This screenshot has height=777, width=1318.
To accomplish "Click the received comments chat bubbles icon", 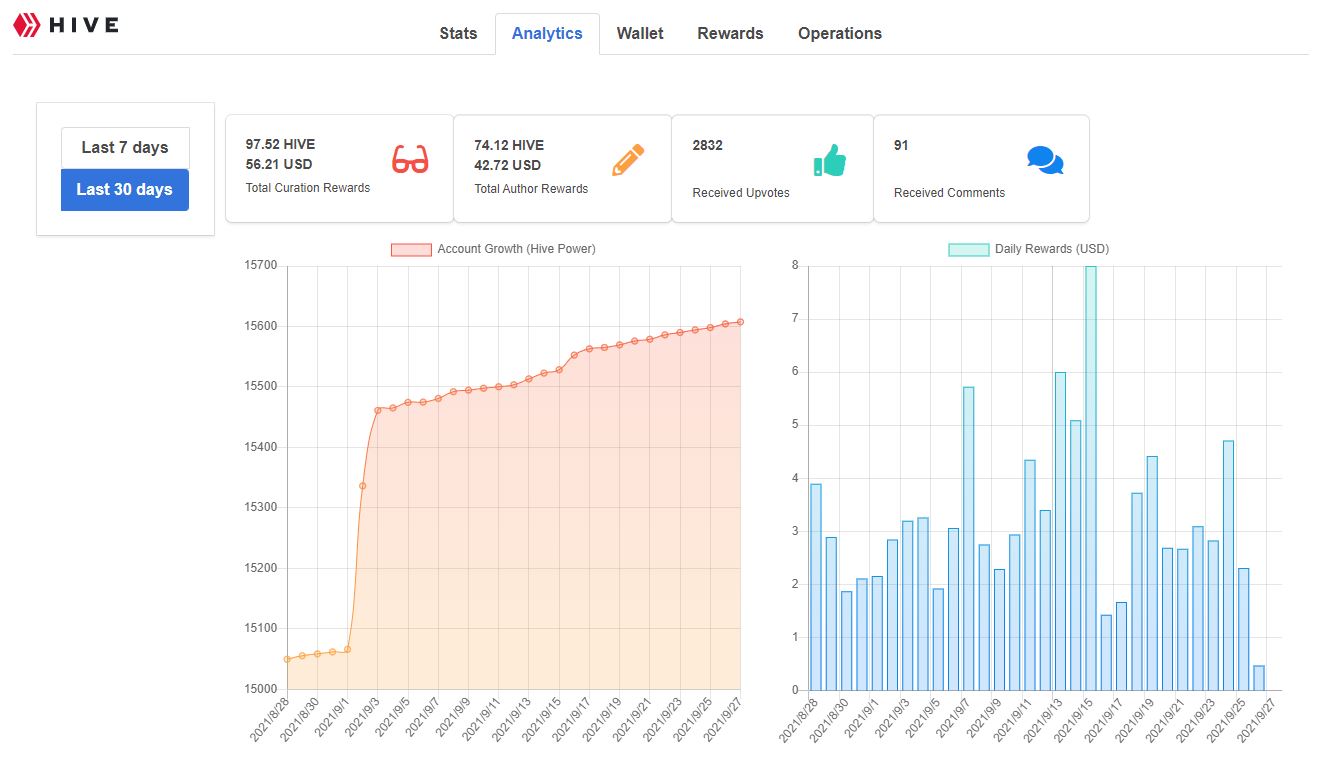I will (x=1045, y=160).
